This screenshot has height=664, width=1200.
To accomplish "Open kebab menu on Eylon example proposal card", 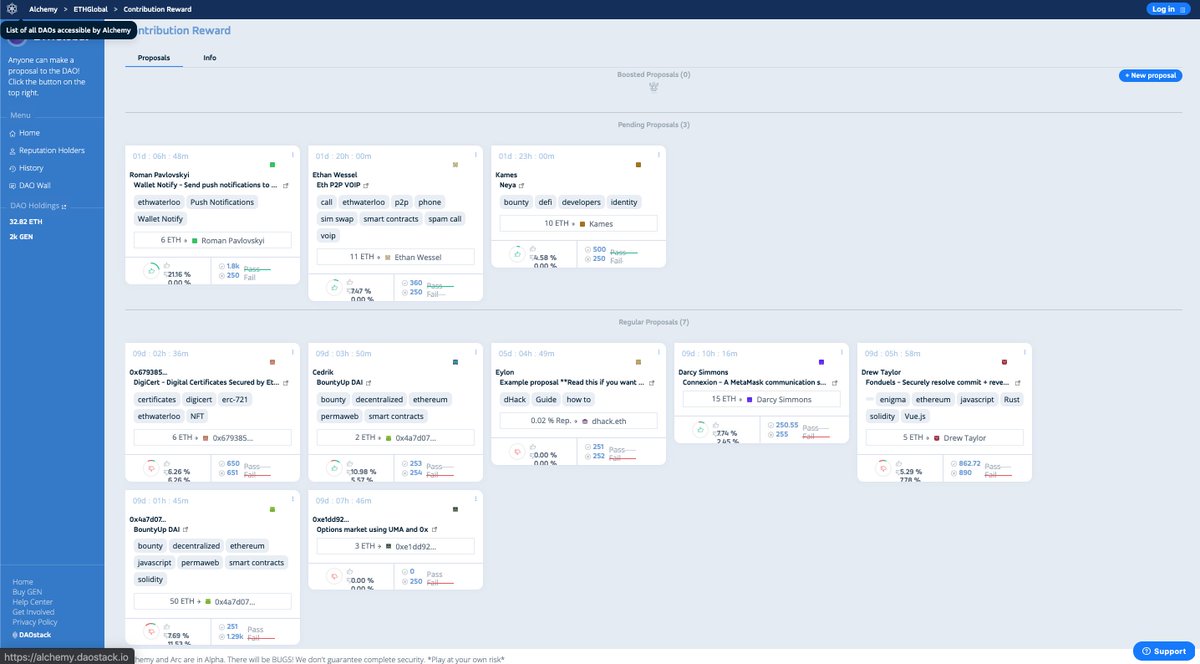I will (x=659, y=352).
